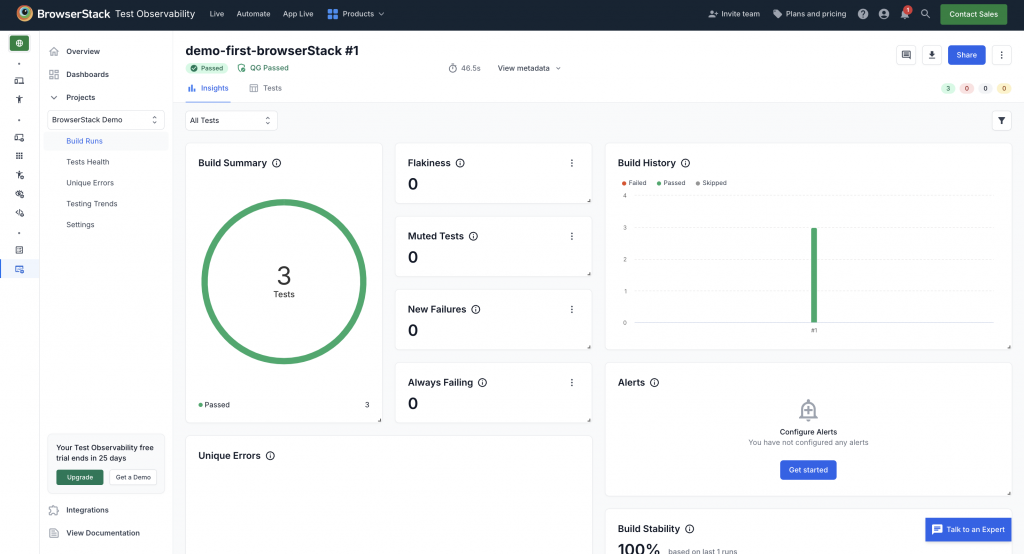The width and height of the screenshot is (1024, 554).
Task: Show the Build Summary info icon
Action: 276,163
